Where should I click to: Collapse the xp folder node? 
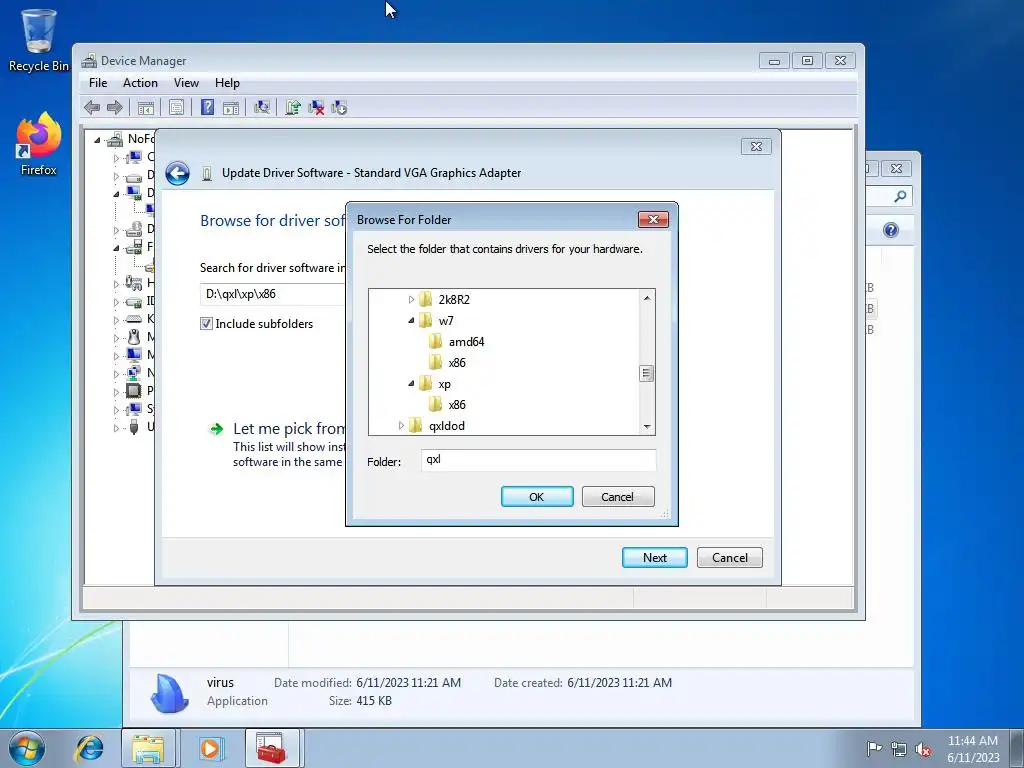pyautogui.click(x=411, y=384)
